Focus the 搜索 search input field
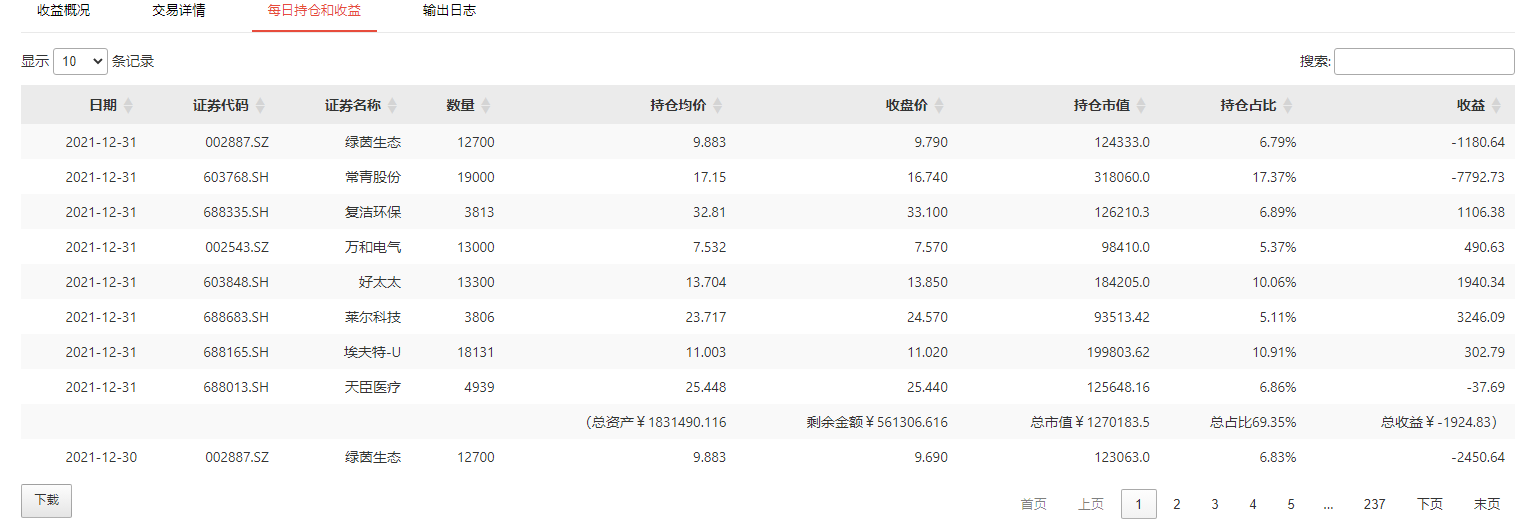1522x523 pixels. click(x=1423, y=61)
